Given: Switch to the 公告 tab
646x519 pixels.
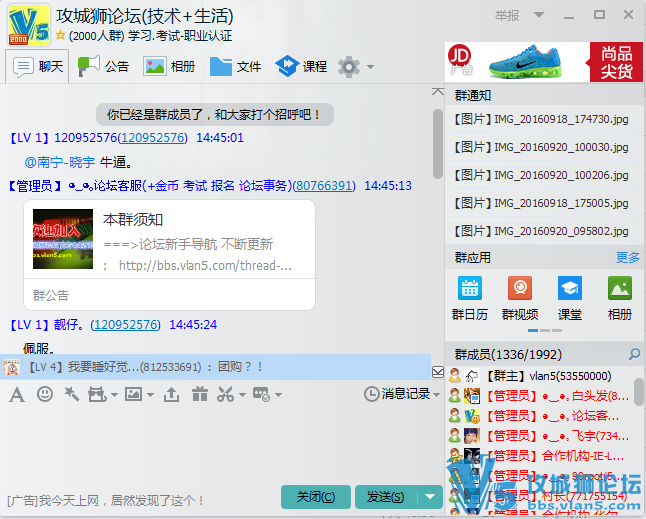Looking at the screenshot, I should tap(104, 66).
